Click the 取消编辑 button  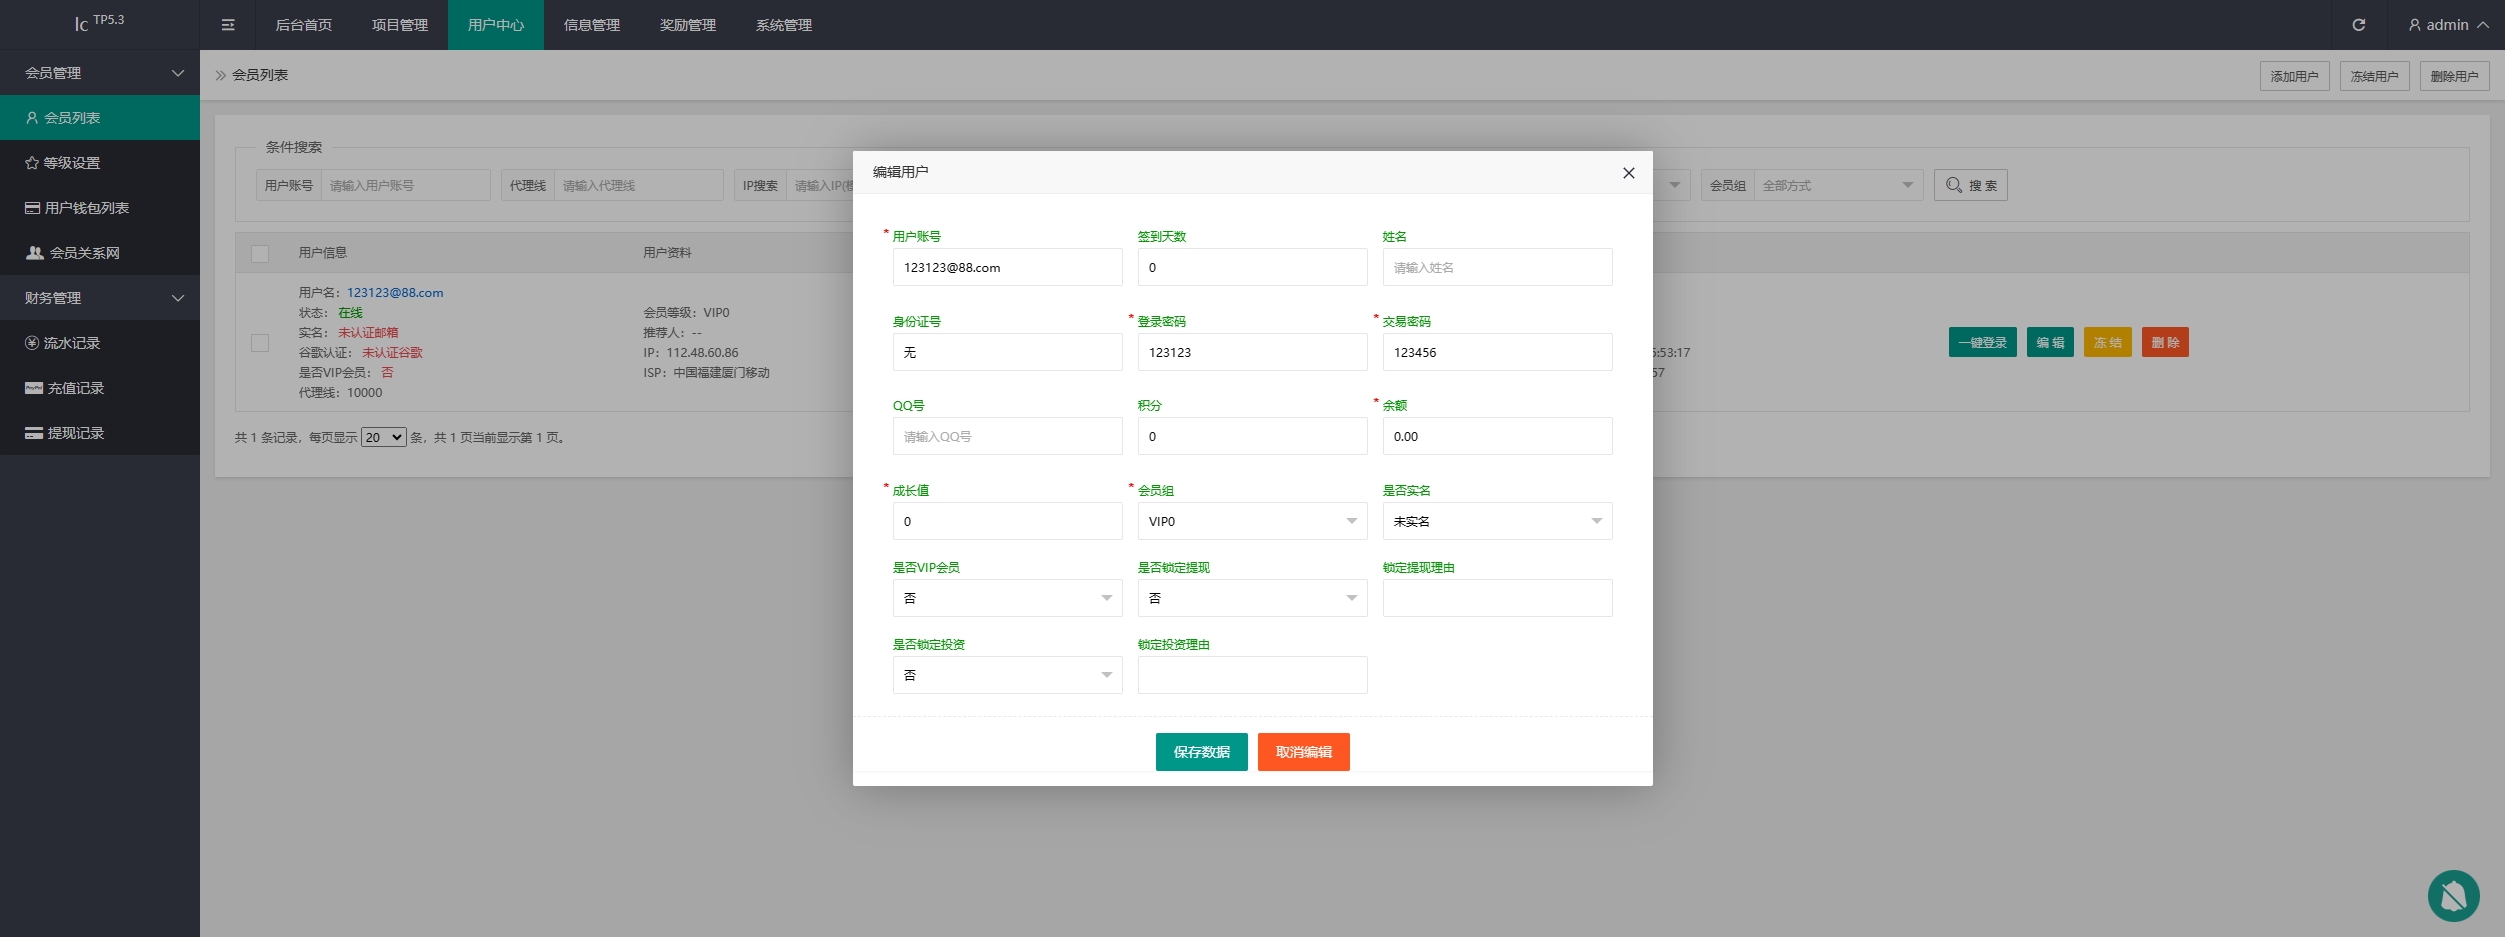(x=1303, y=752)
